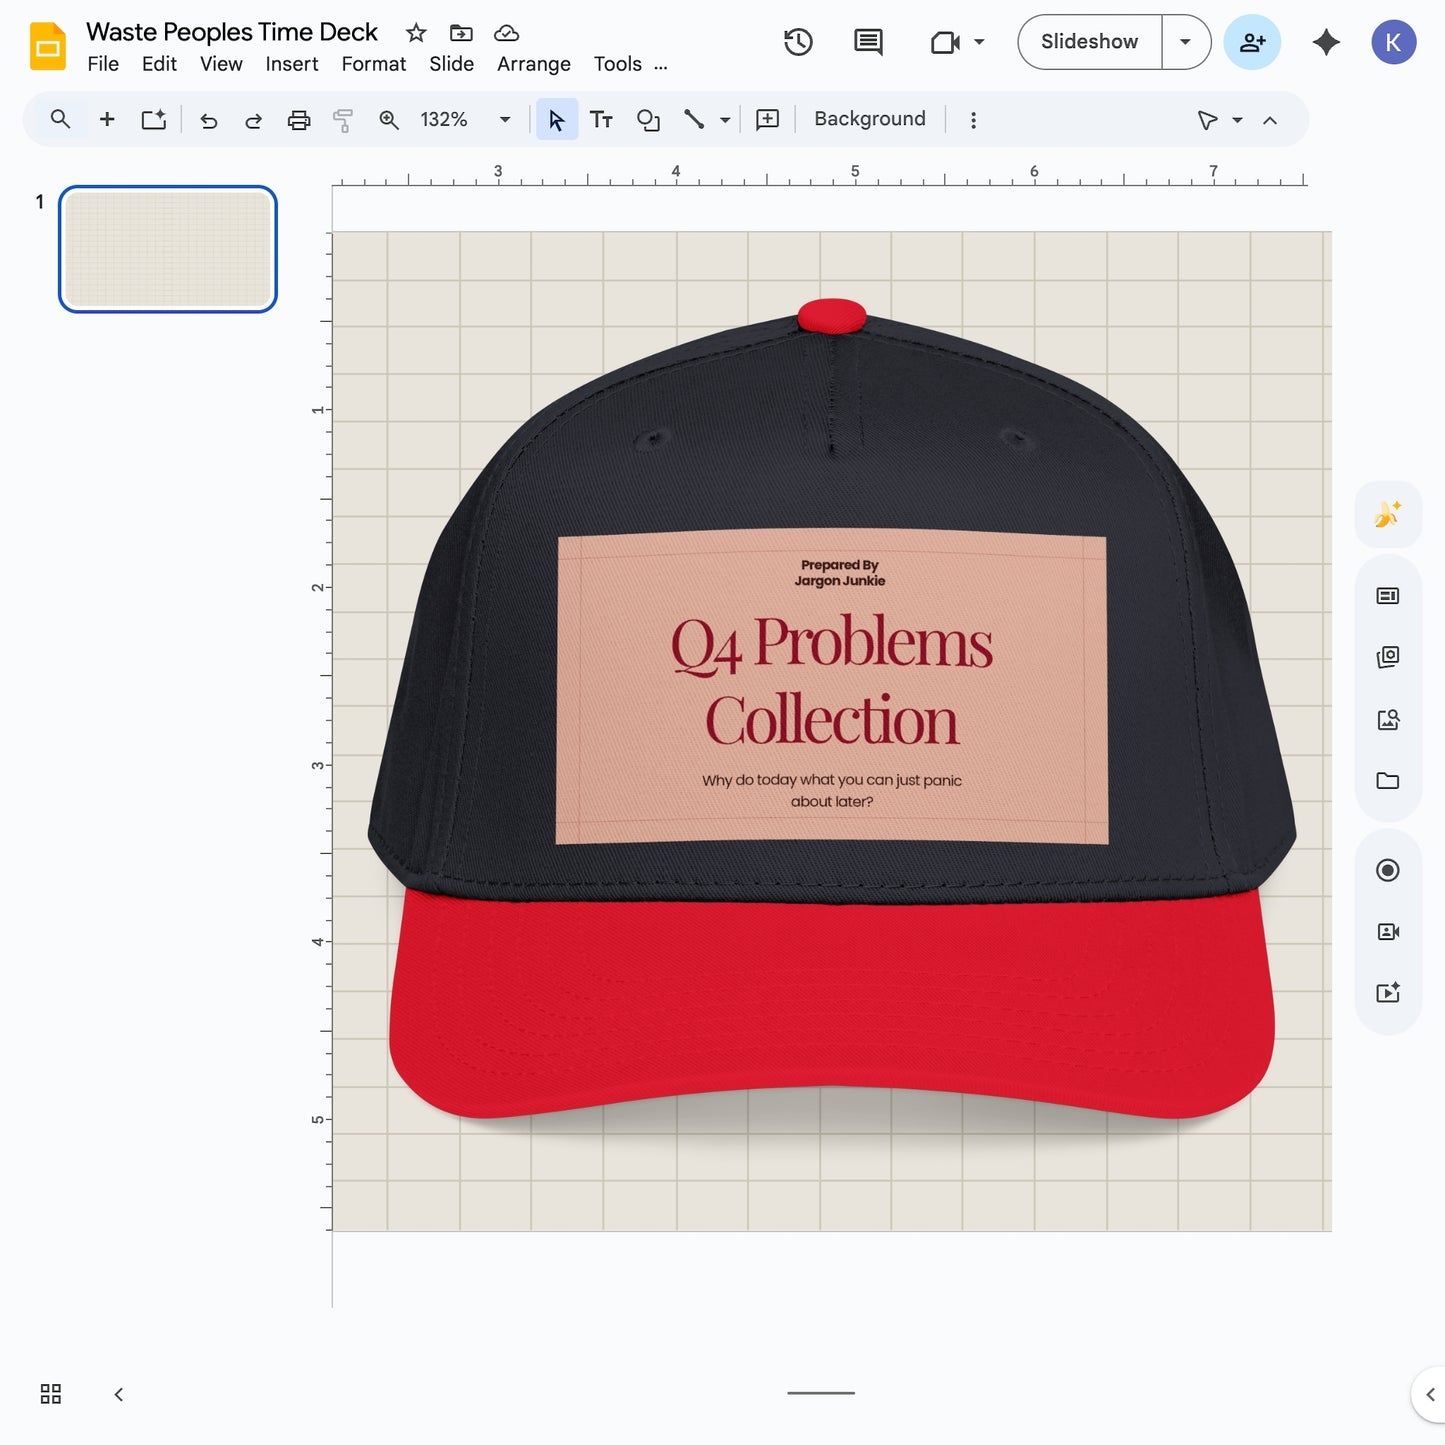This screenshot has width=1445, height=1445.
Task: Open the toolbar more options dots
Action: pyautogui.click(x=973, y=120)
